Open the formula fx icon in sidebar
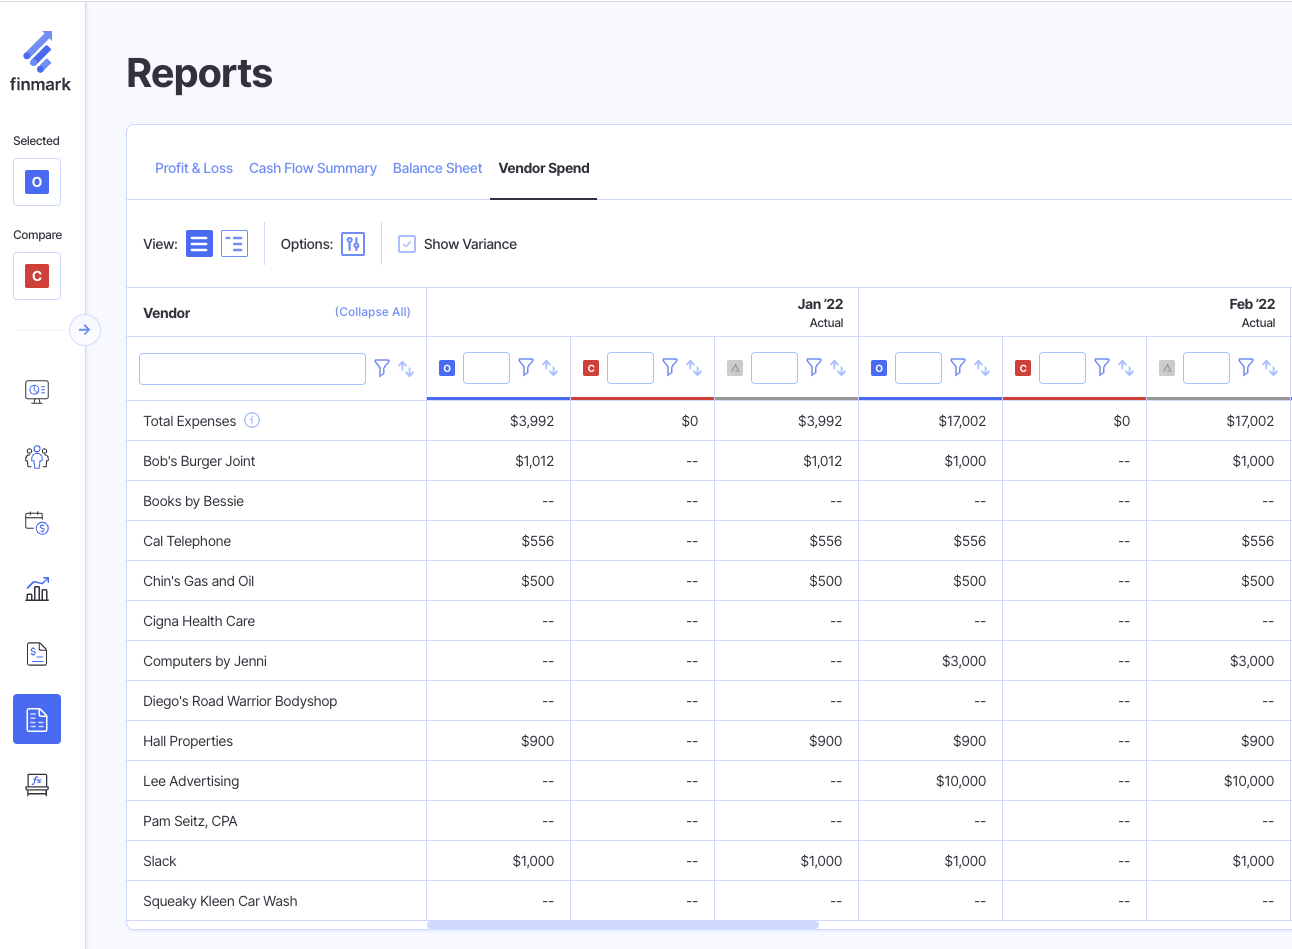This screenshot has height=949, width=1292. point(37,785)
